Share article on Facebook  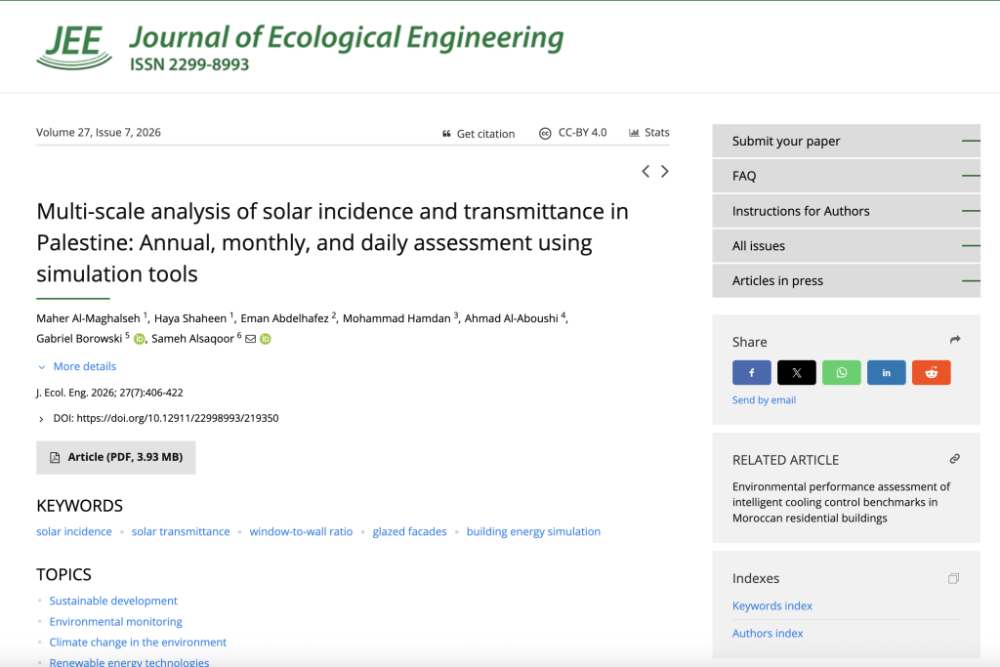pos(751,372)
